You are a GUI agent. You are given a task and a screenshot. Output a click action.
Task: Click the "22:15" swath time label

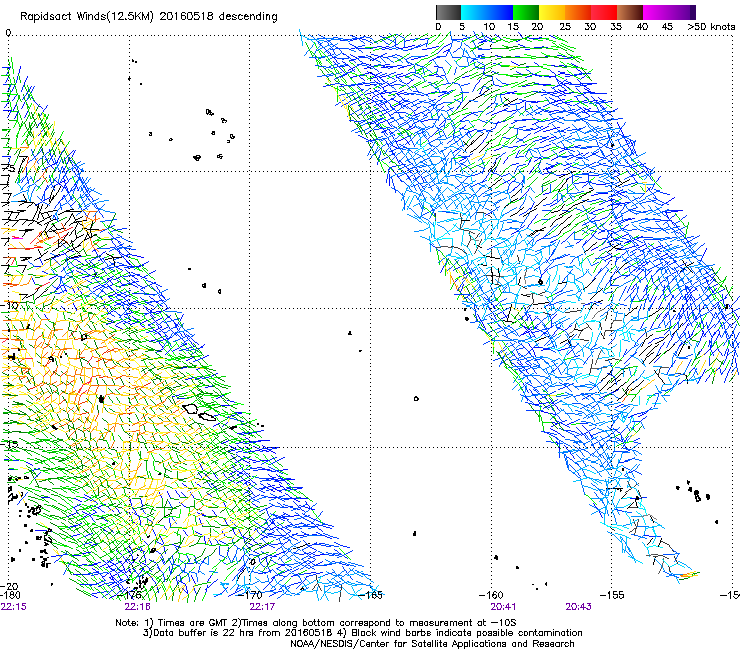coord(14,607)
